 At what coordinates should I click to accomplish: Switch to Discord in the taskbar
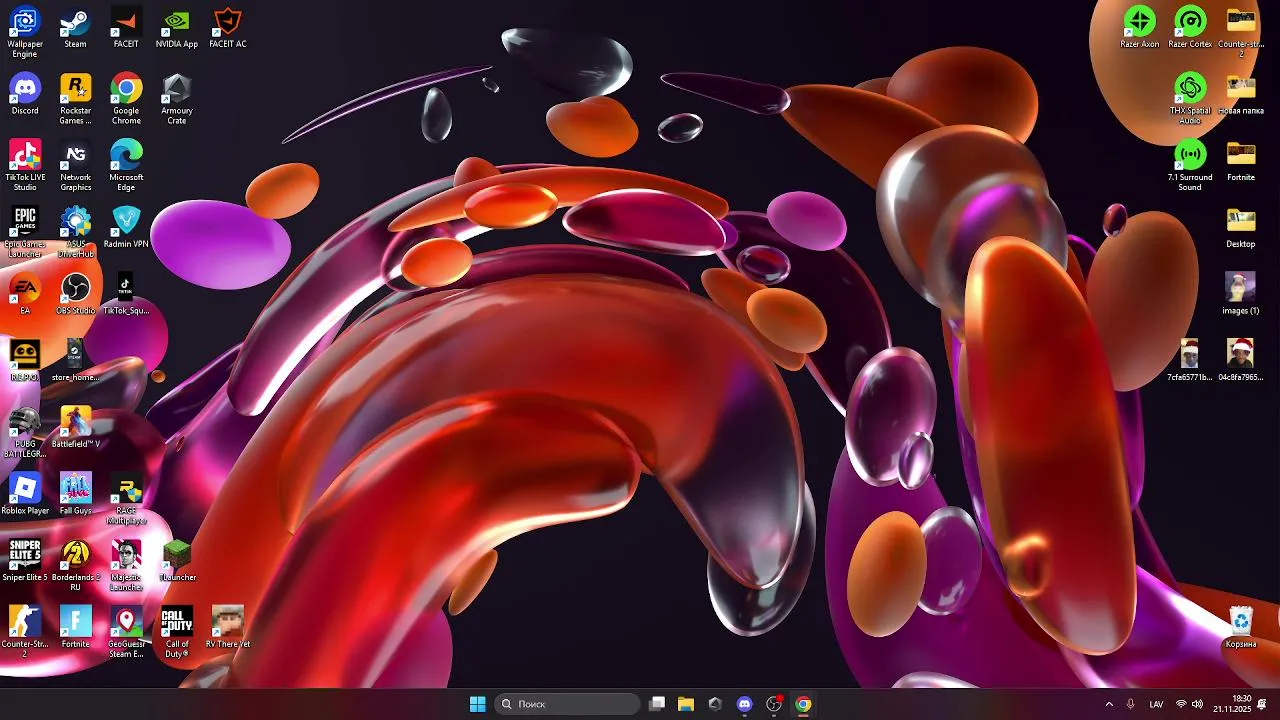(744, 704)
